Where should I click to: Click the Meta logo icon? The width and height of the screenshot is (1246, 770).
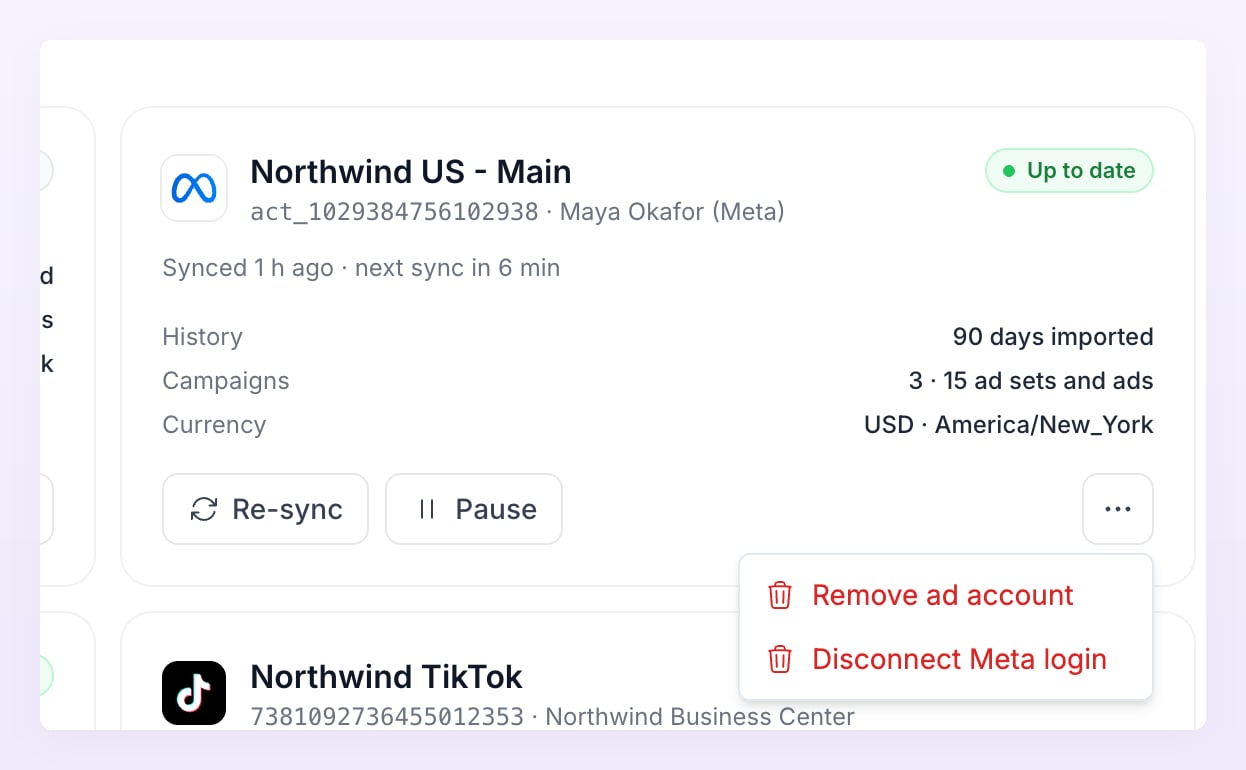(x=194, y=188)
